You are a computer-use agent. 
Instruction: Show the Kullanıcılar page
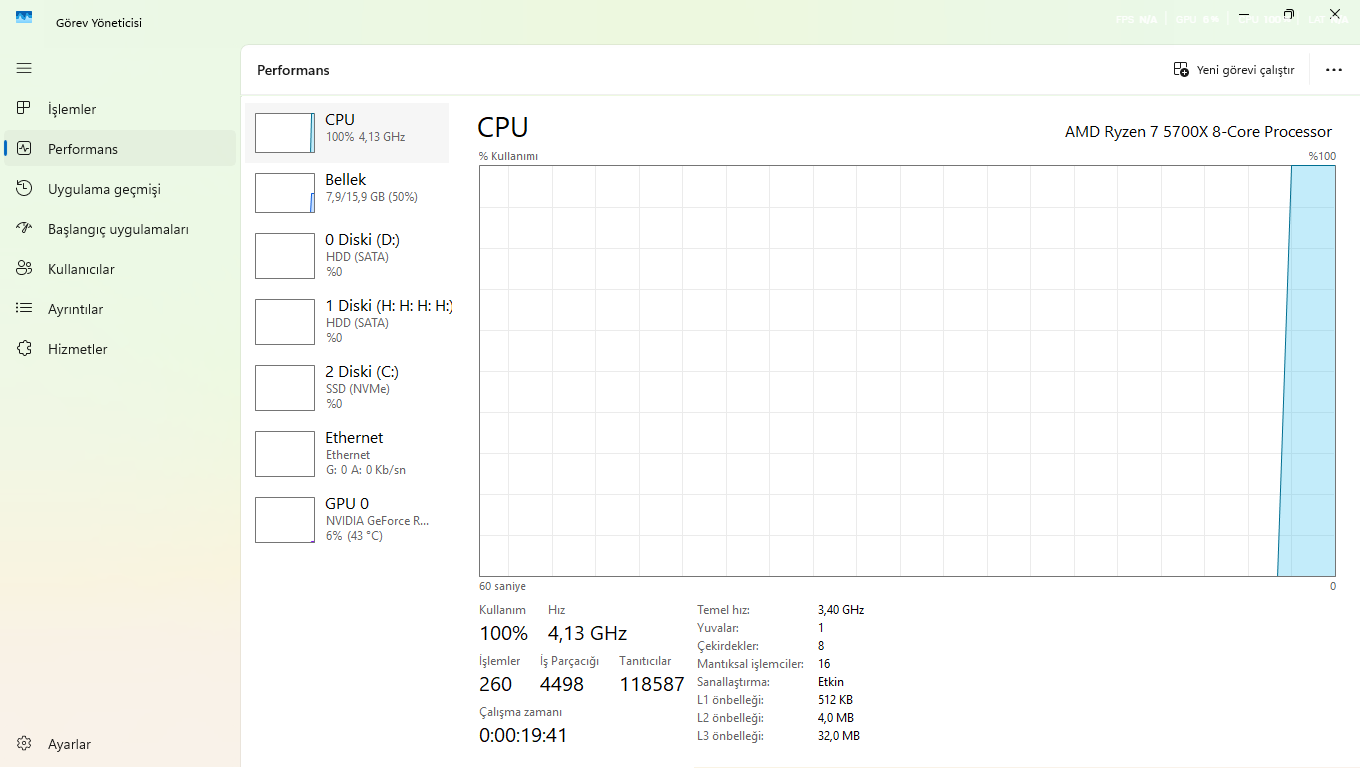coord(120,269)
